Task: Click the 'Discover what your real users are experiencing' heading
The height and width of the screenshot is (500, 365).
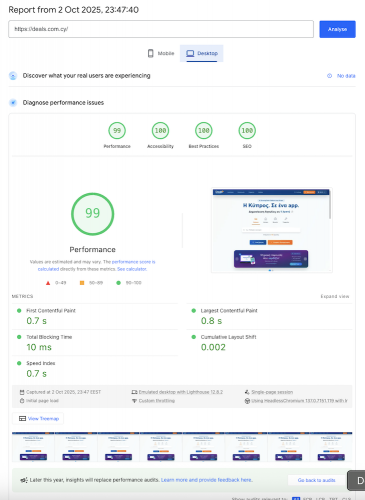Action: [86, 76]
